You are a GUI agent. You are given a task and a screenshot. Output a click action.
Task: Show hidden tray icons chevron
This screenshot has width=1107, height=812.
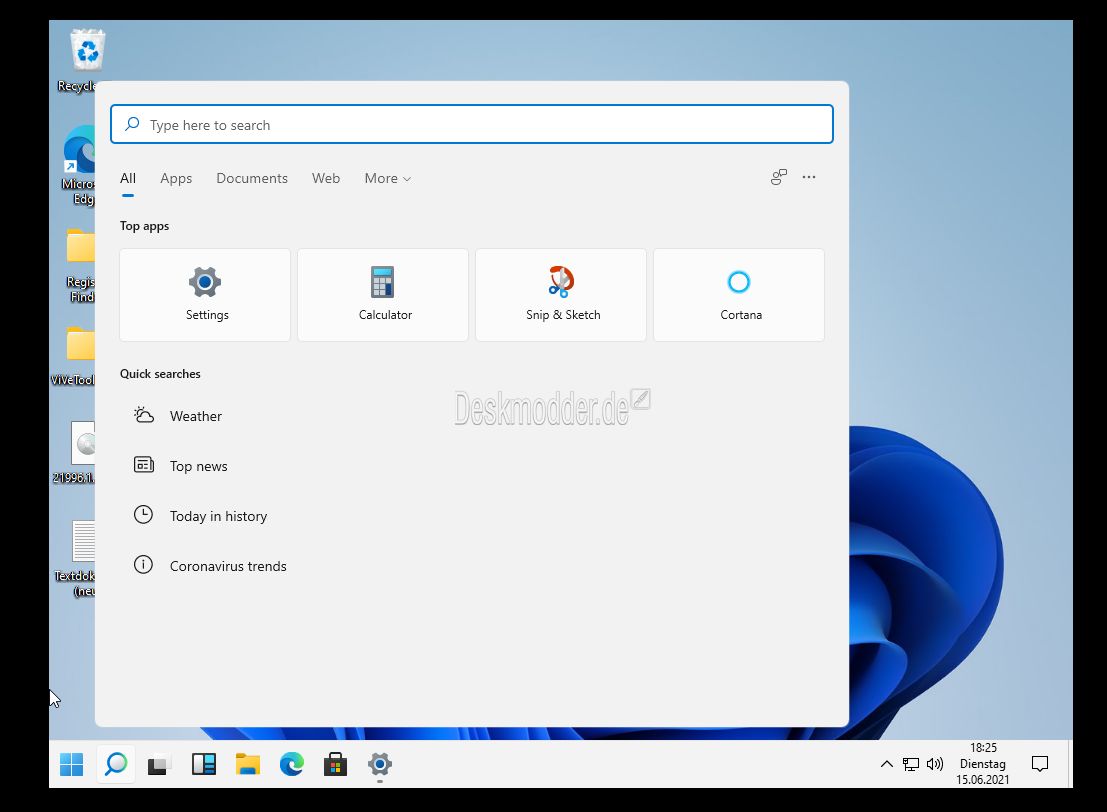(x=887, y=764)
